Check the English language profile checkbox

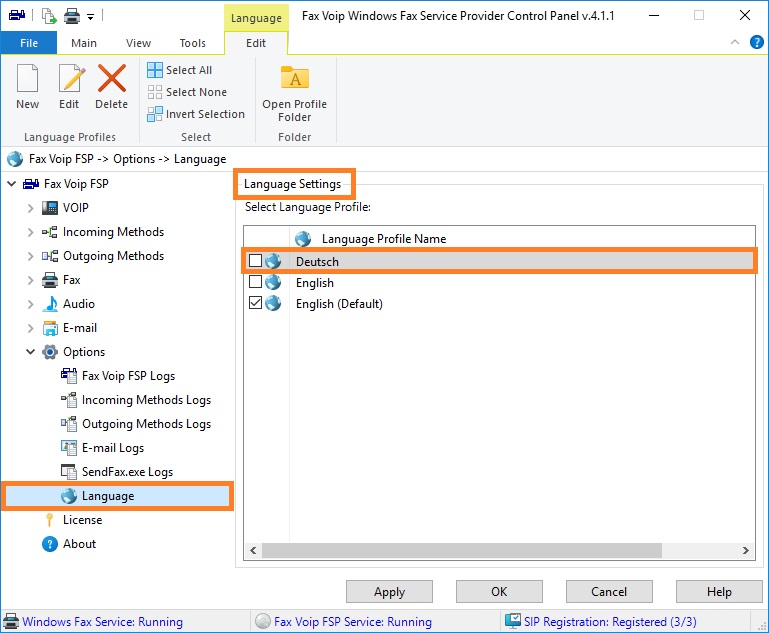pos(255,282)
